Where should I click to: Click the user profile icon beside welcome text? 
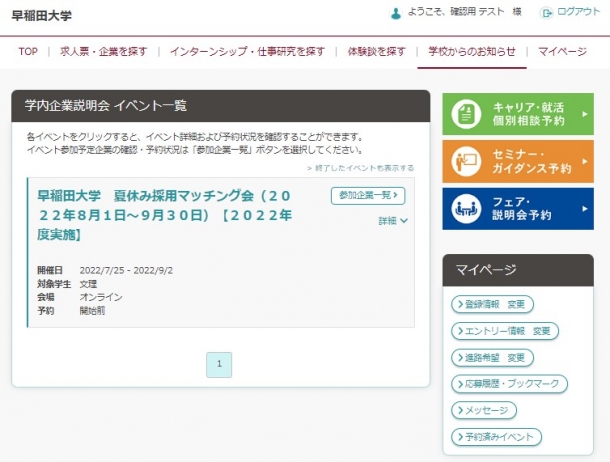396,14
